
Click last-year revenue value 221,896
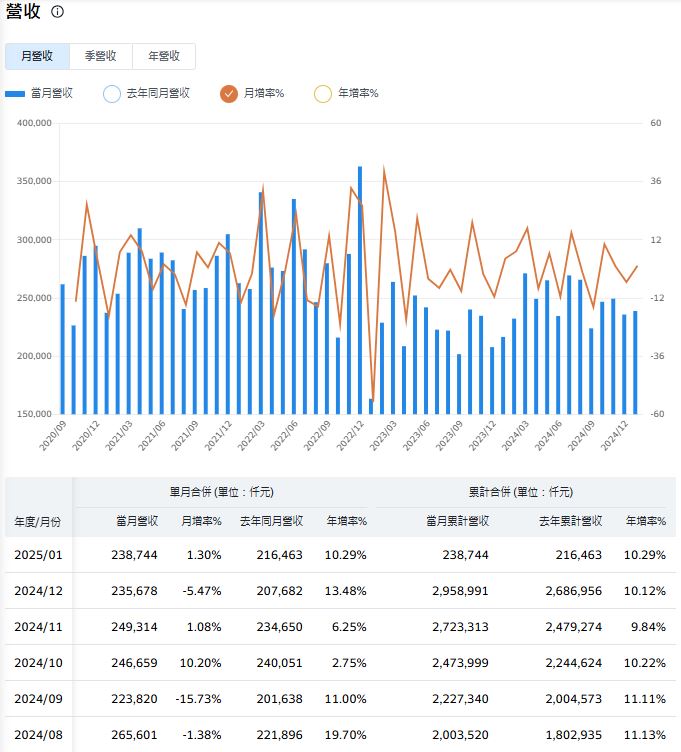coord(280,735)
